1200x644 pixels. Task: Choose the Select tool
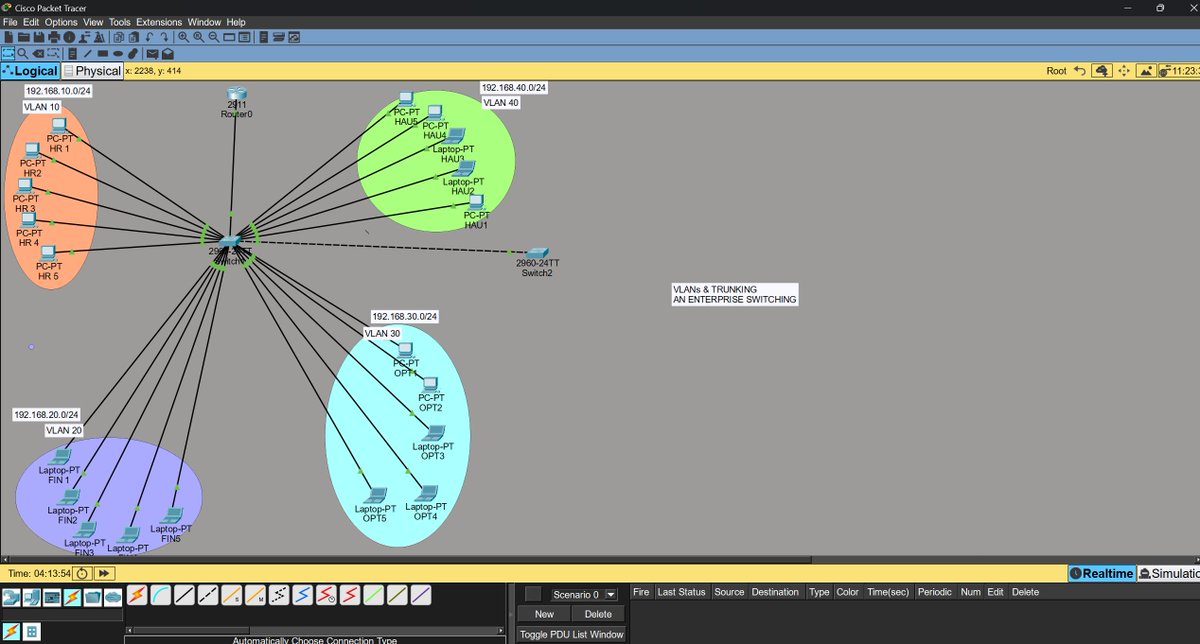pyautogui.click(x=8, y=53)
